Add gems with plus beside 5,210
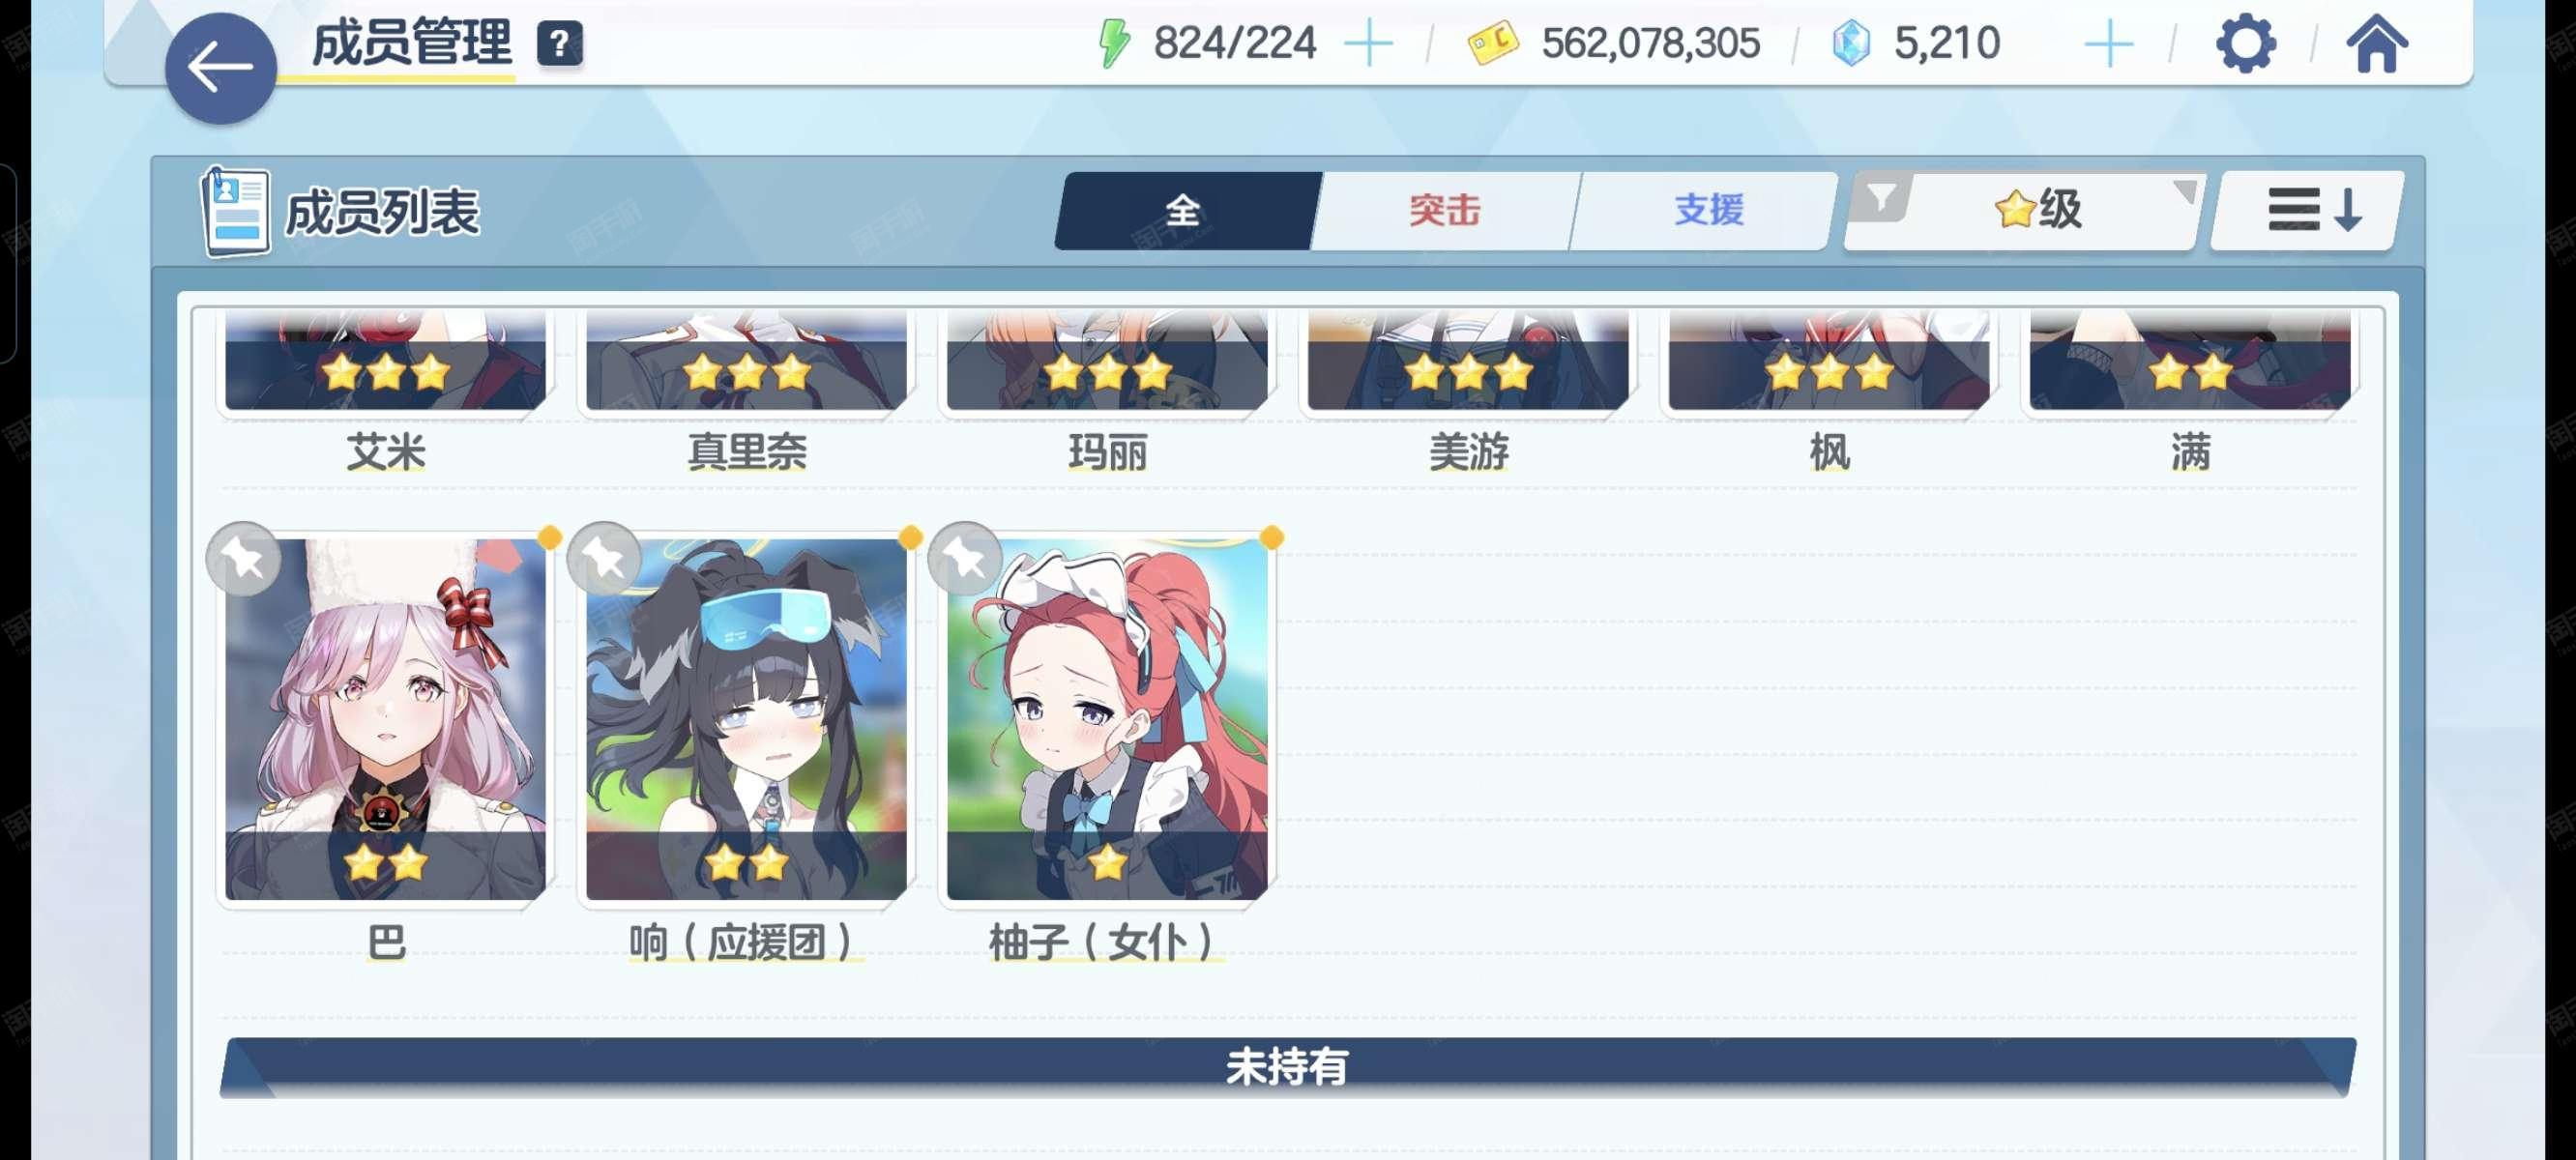The height and width of the screenshot is (1160, 2576). tap(2108, 44)
